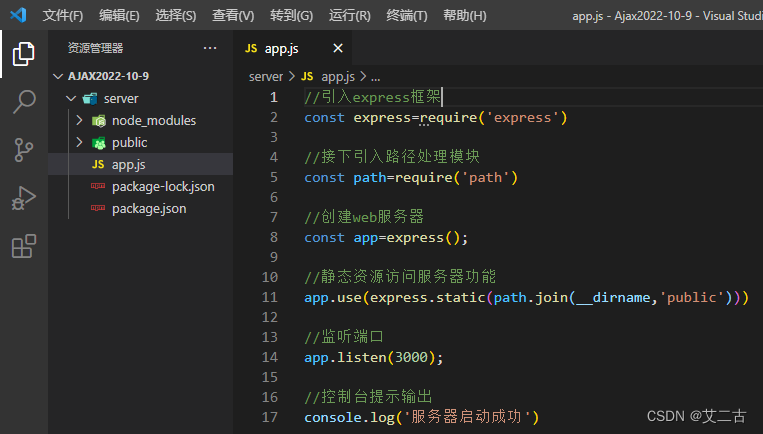Open the explorer more actions ellipsis

coord(210,48)
